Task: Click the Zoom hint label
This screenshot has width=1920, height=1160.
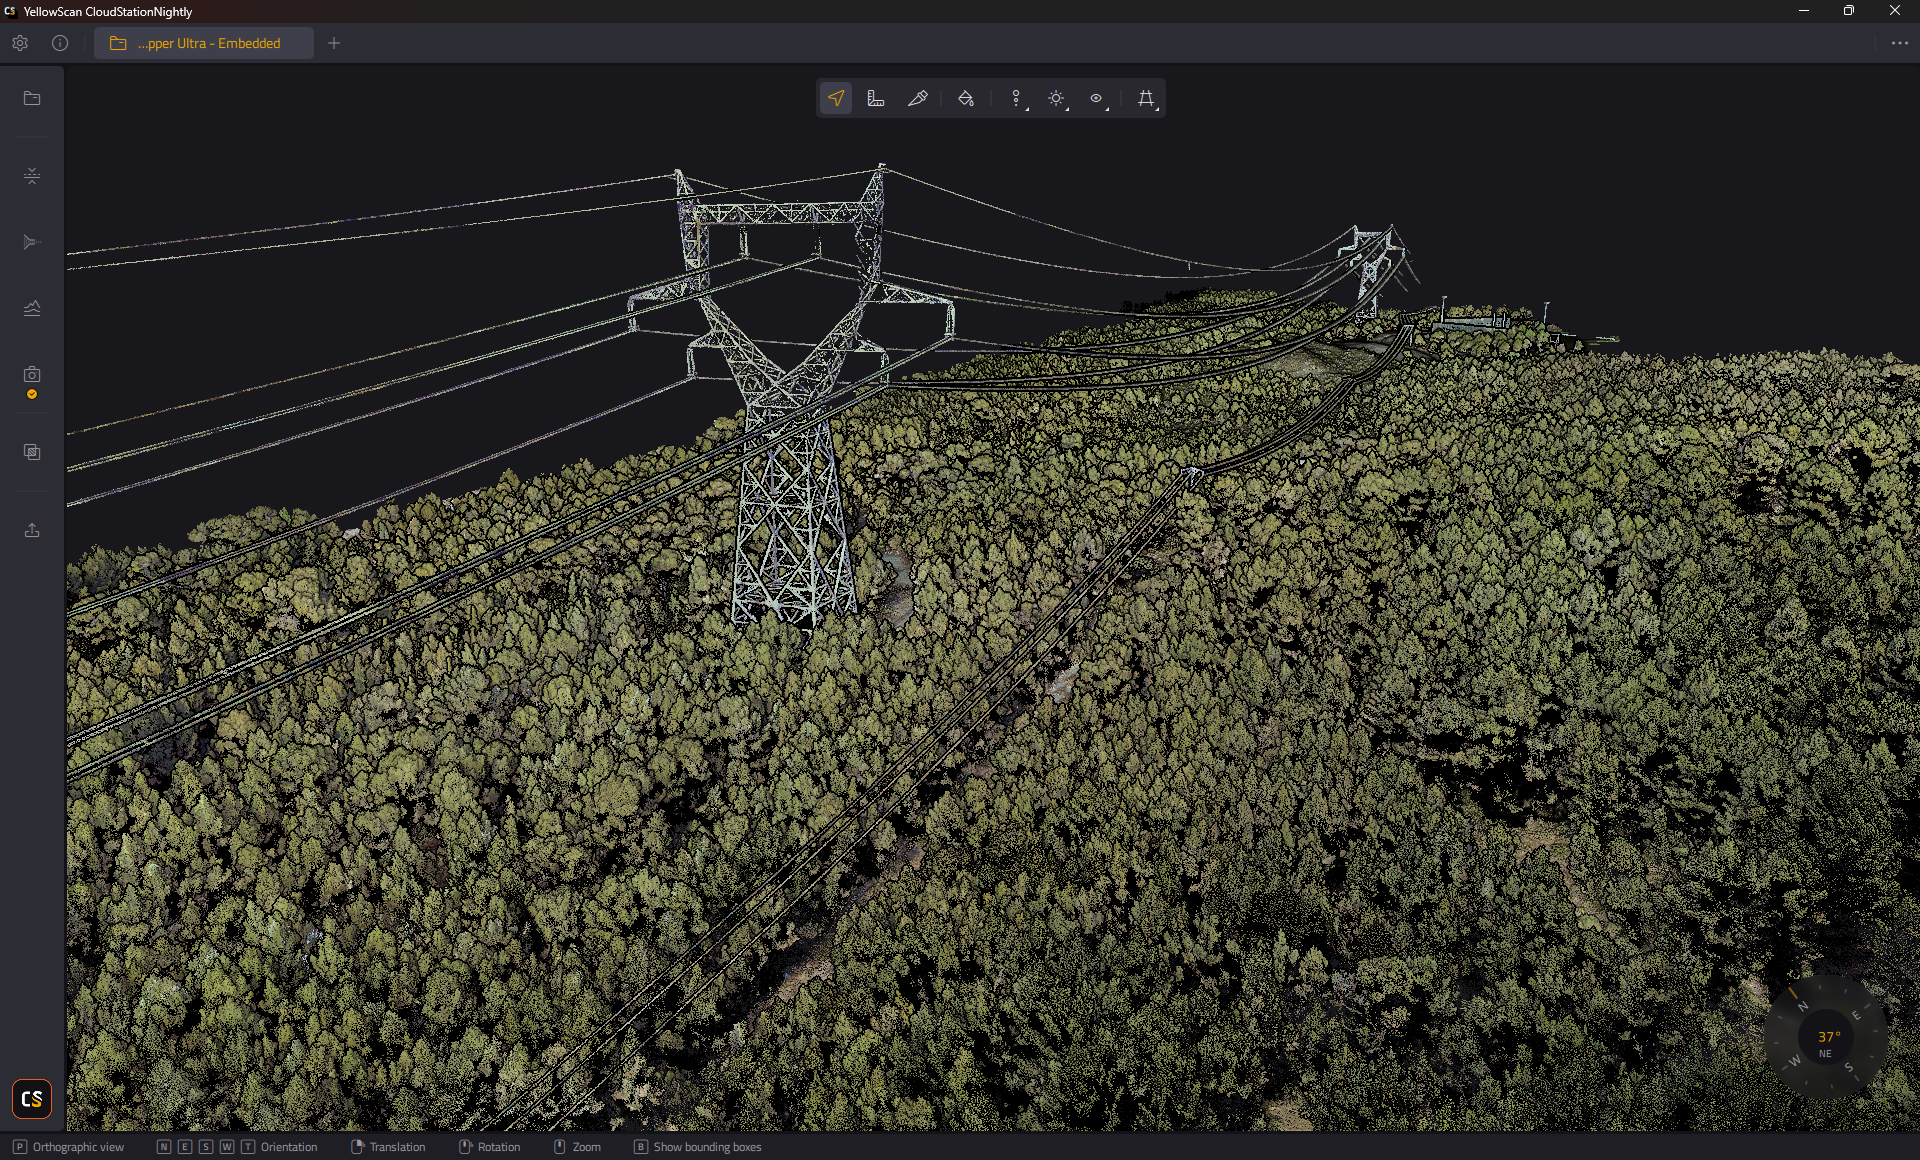Action: point(587,1147)
